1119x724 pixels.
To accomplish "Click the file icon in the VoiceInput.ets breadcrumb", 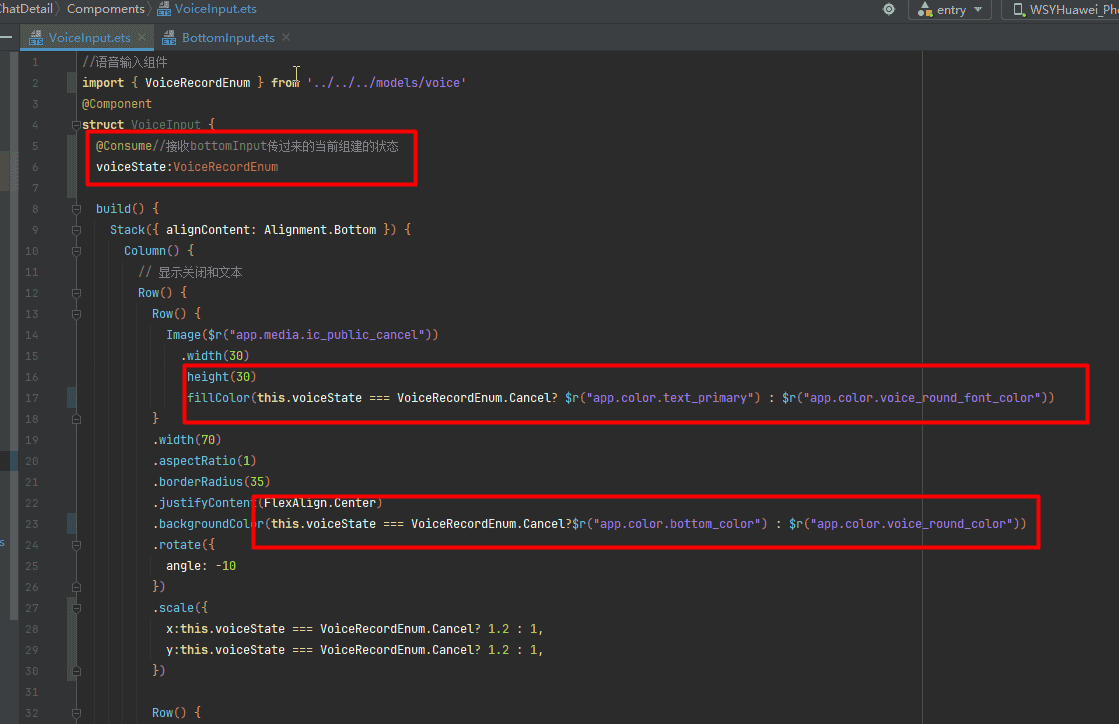I will pyautogui.click(x=164, y=9).
